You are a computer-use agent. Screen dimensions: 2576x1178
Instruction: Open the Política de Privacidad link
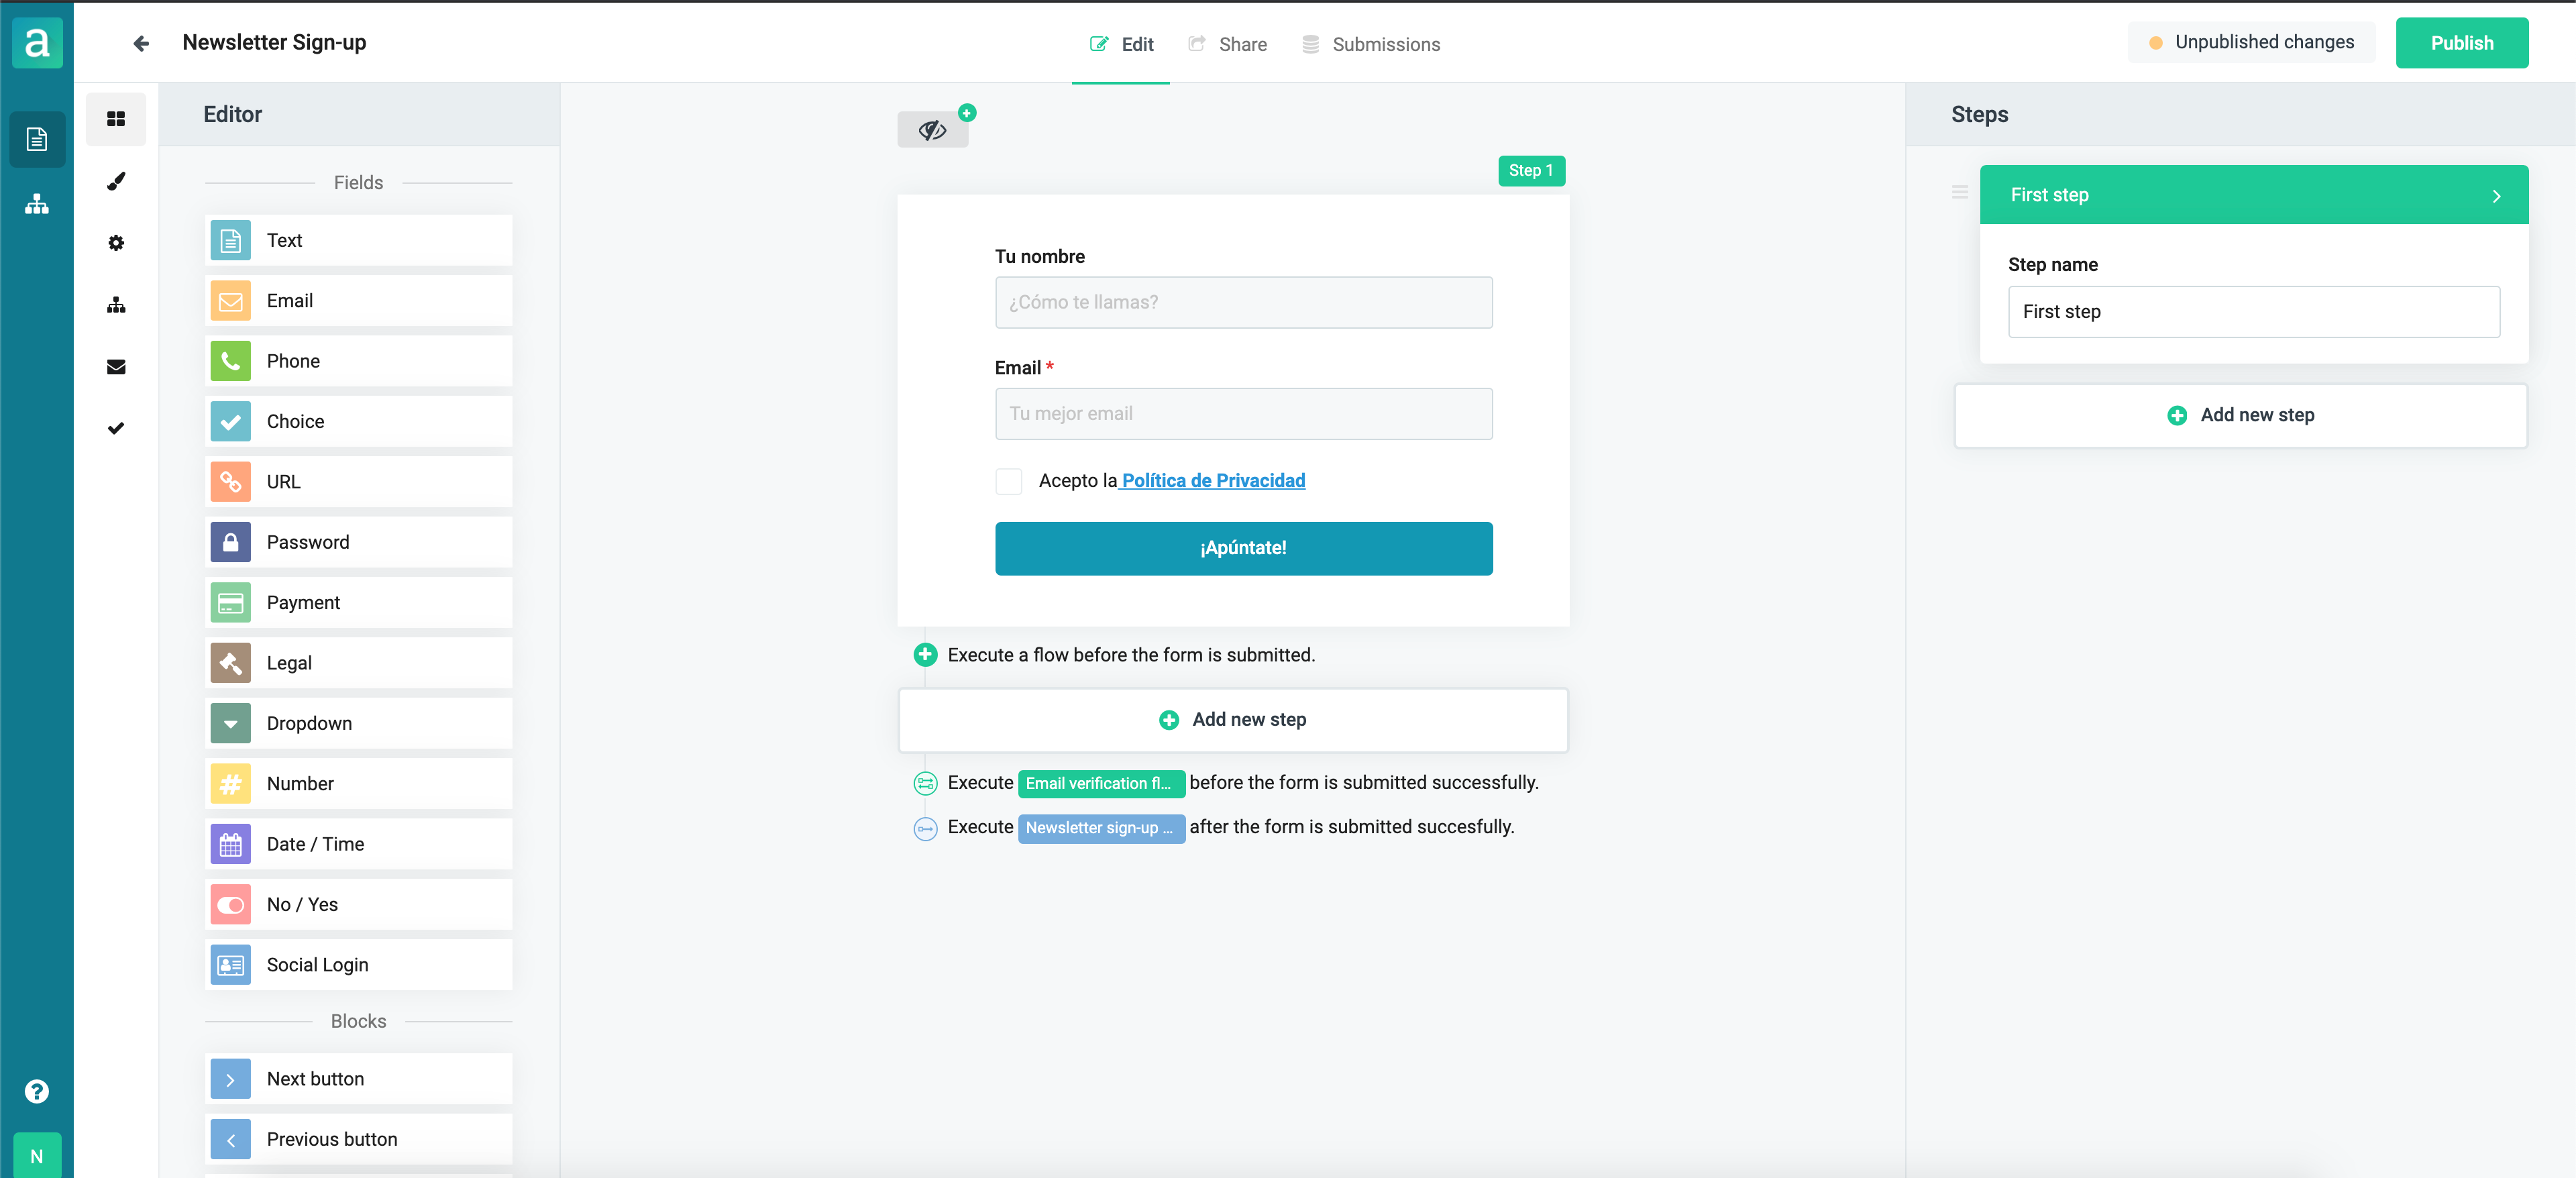[1212, 481]
